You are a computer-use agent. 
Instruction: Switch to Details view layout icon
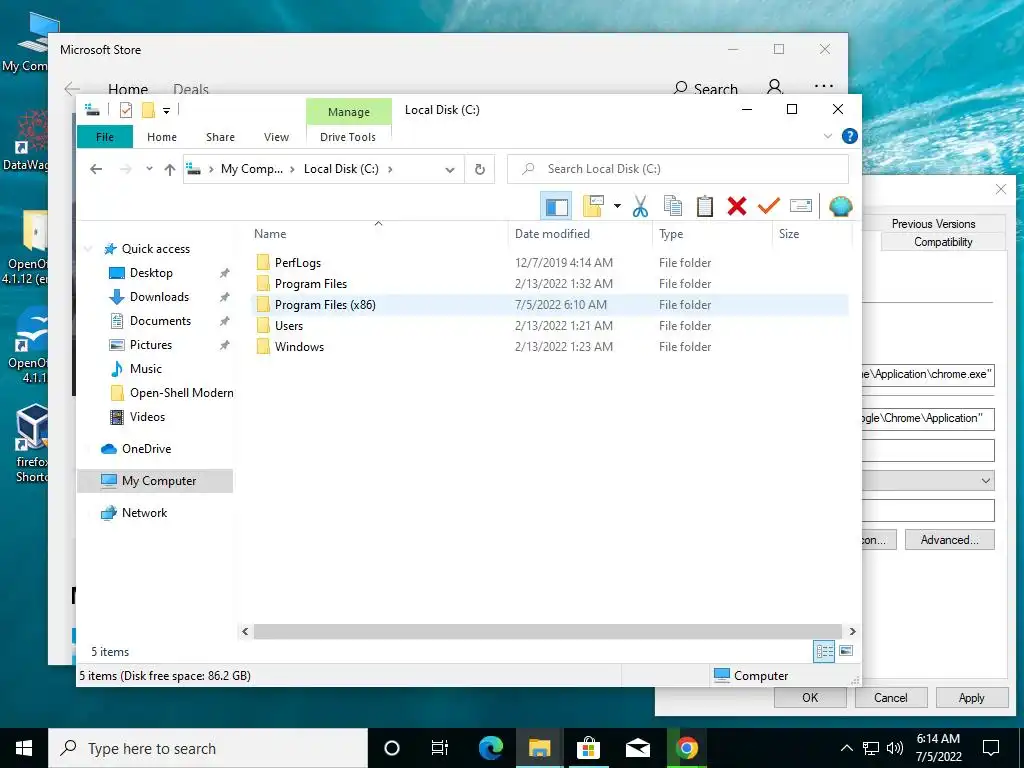pyautogui.click(x=824, y=651)
